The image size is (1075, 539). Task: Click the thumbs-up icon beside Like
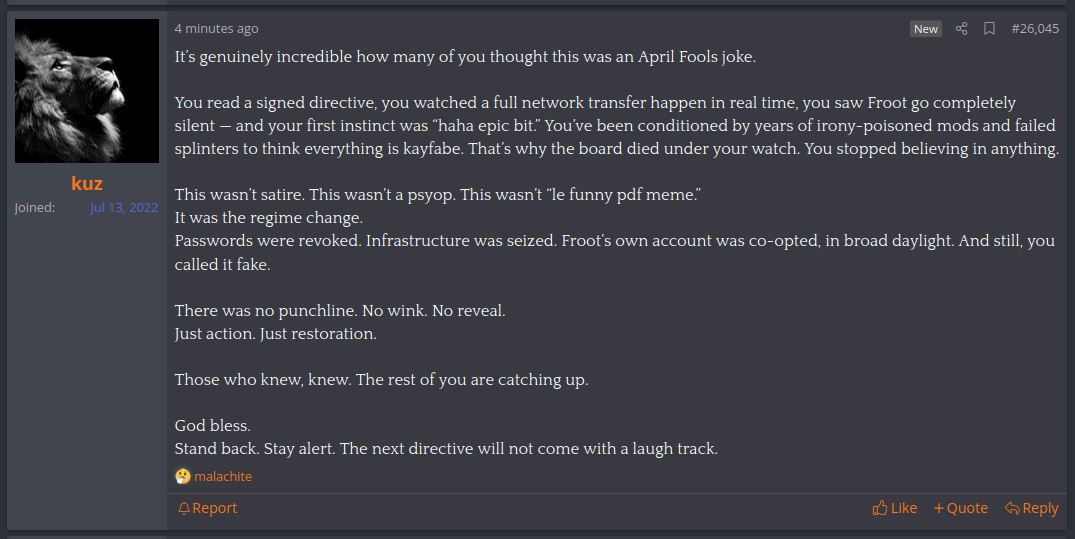[x=880, y=508]
